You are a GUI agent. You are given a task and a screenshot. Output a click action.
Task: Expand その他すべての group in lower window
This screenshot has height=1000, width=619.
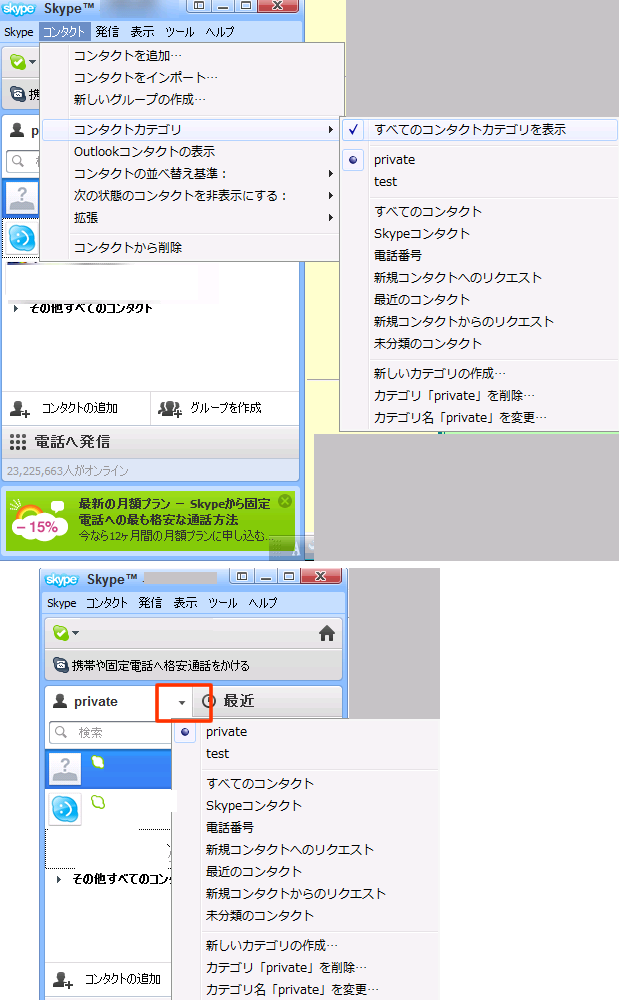pyautogui.click(x=59, y=879)
